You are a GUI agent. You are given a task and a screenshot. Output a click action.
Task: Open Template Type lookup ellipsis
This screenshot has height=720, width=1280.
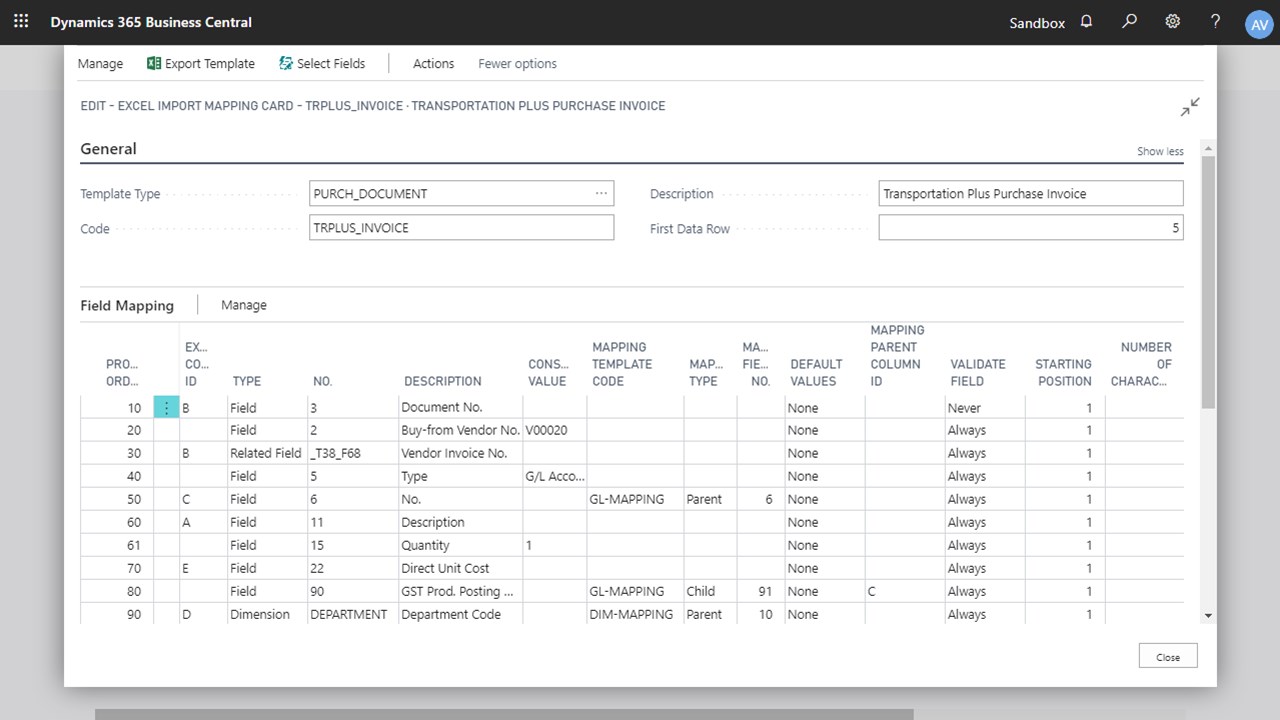click(x=601, y=193)
